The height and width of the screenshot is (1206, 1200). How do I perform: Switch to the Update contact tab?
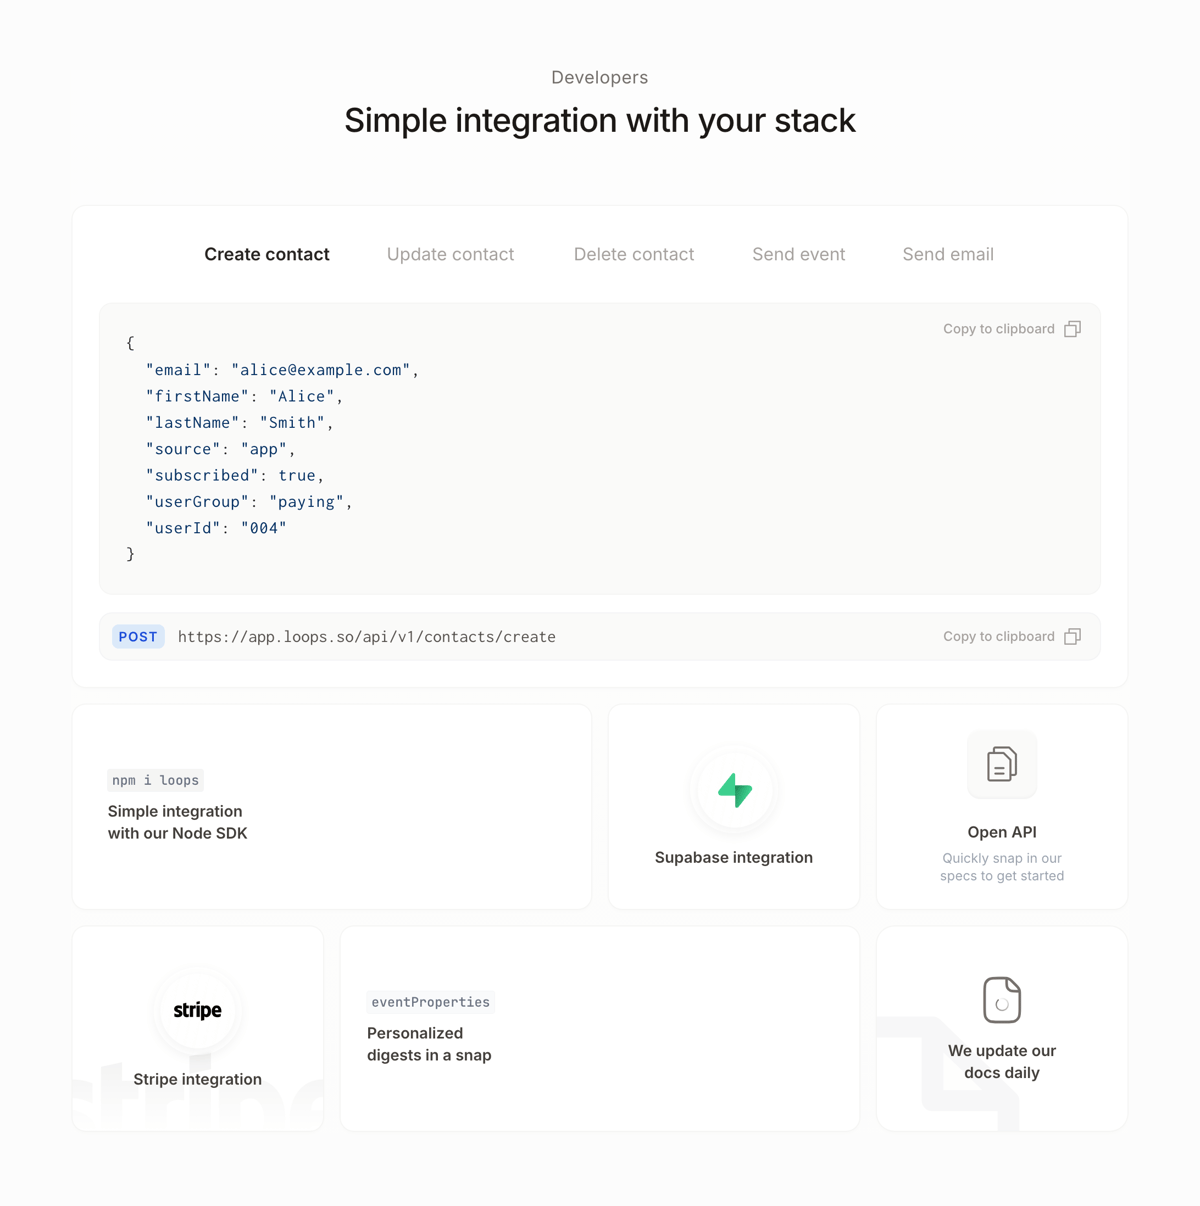450,254
